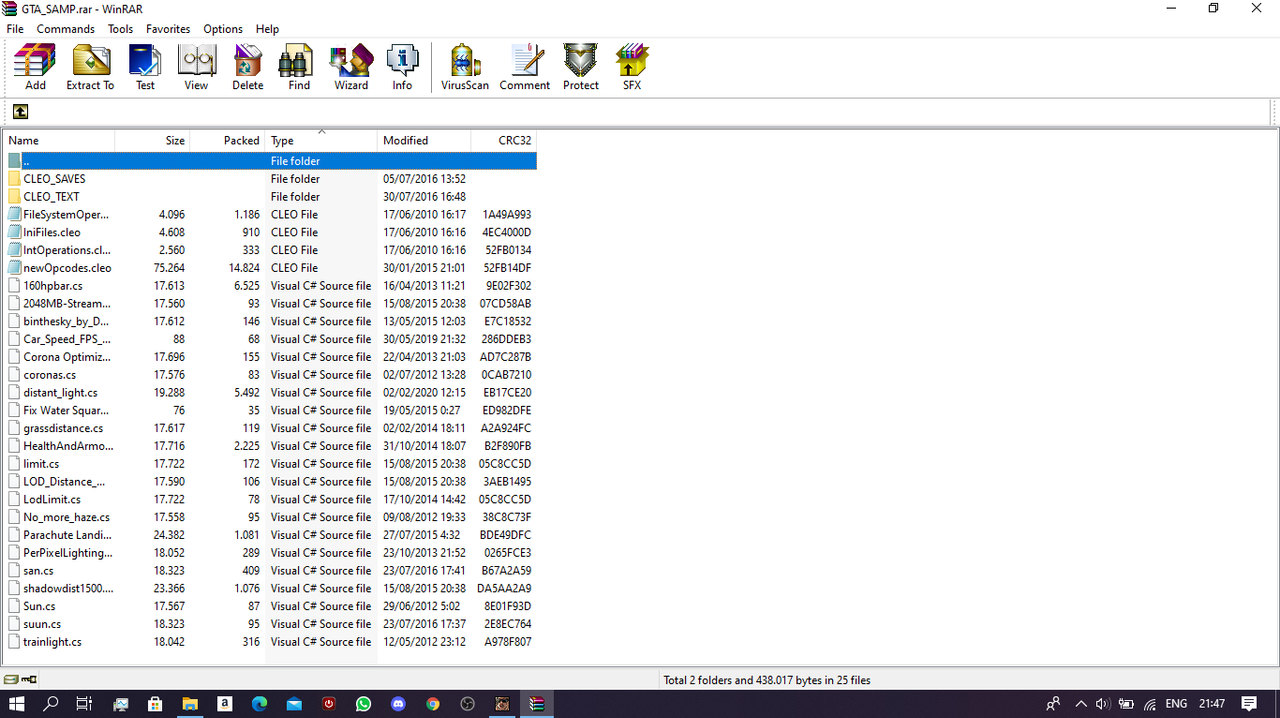
Task: Click the Extract To toolbar icon
Action: coord(90,67)
